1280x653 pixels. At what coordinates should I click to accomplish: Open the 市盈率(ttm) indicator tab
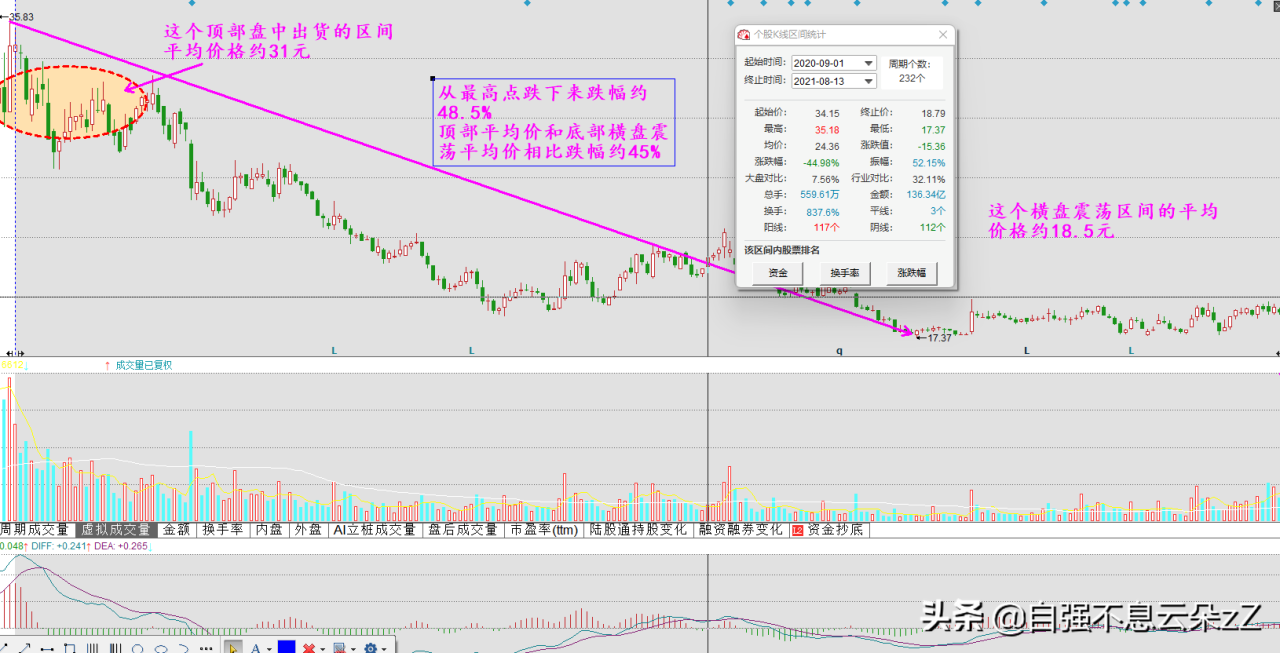click(543, 530)
